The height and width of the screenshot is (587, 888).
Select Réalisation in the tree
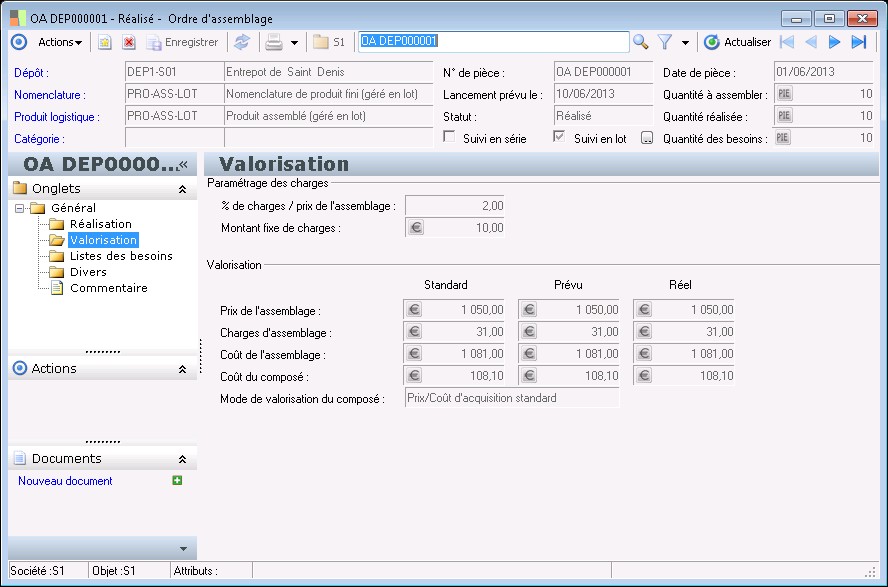[x=100, y=224]
